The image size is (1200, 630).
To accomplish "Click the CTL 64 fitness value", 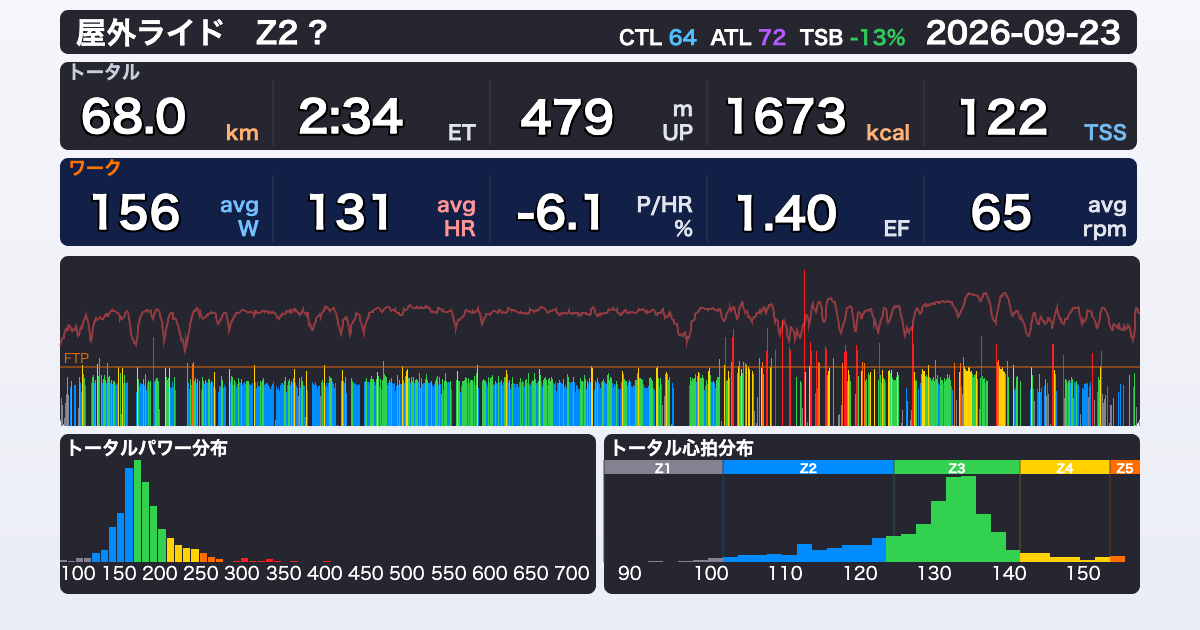I will 658,38.
